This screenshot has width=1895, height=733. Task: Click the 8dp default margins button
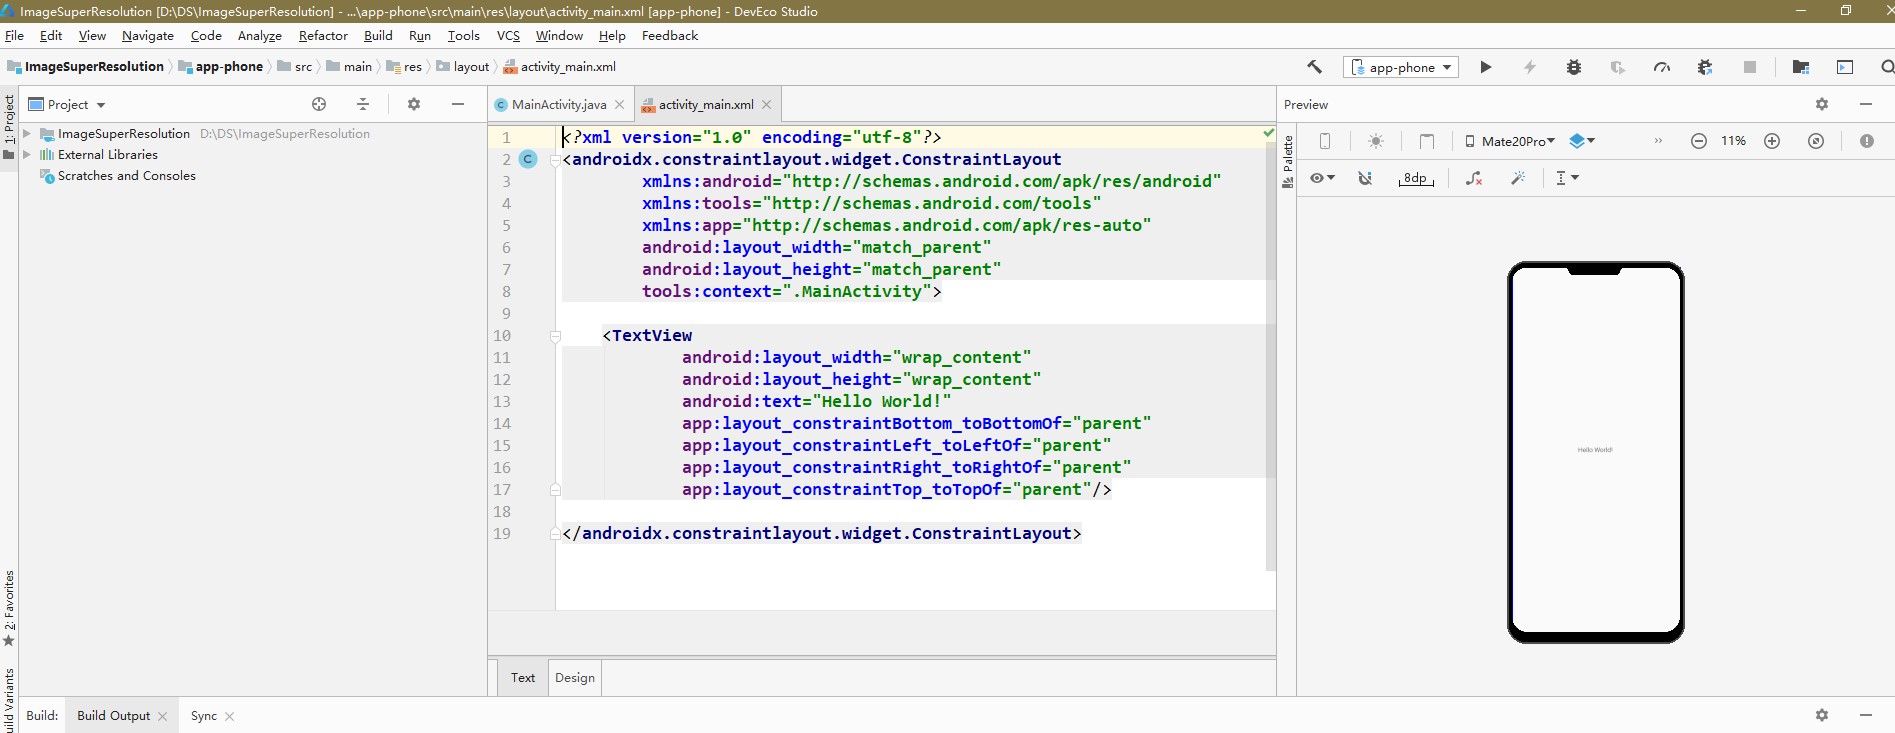tap(1416, 178)
